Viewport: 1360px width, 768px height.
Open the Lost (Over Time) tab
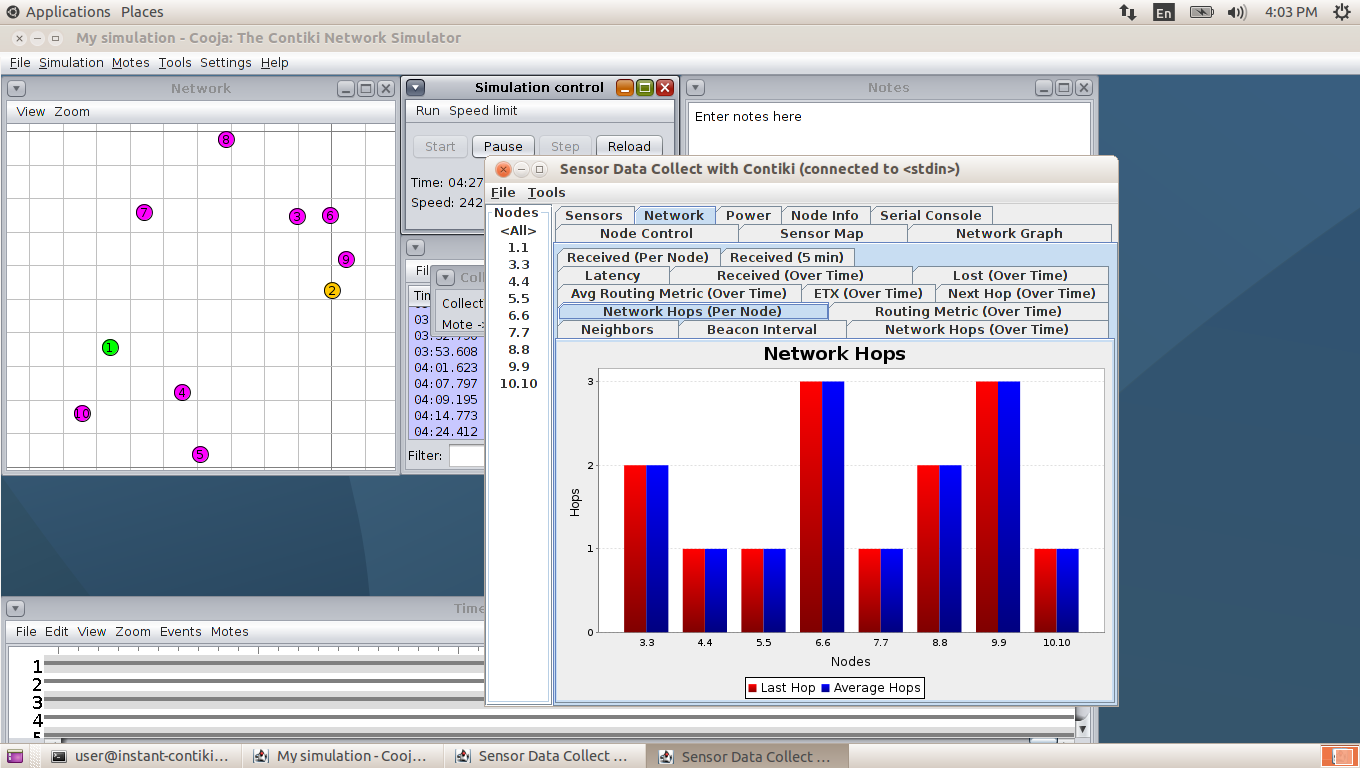[x=1010, y=275]
